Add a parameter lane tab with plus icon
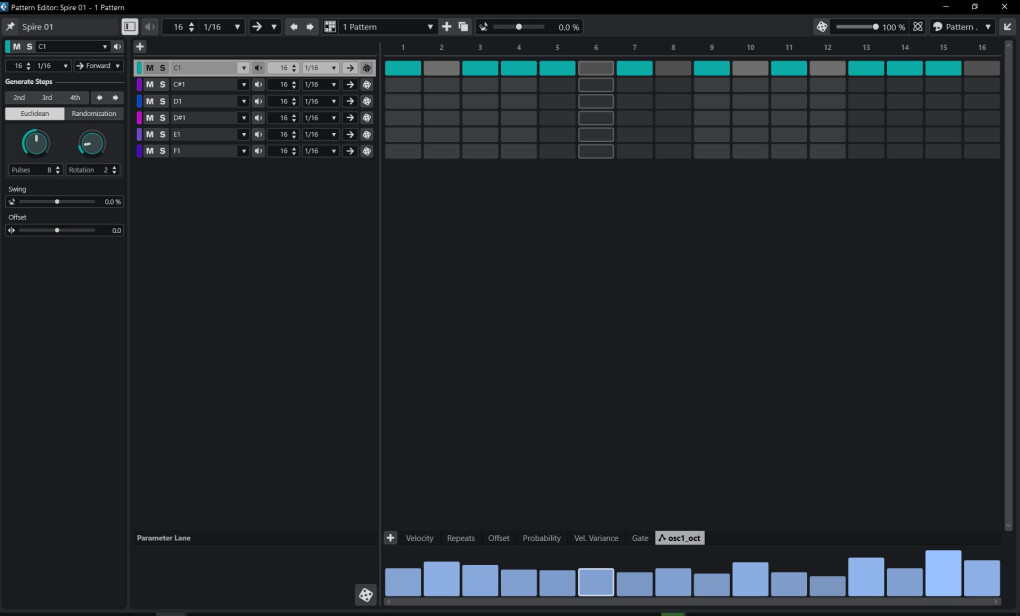1020x616 pixels. 390,538
